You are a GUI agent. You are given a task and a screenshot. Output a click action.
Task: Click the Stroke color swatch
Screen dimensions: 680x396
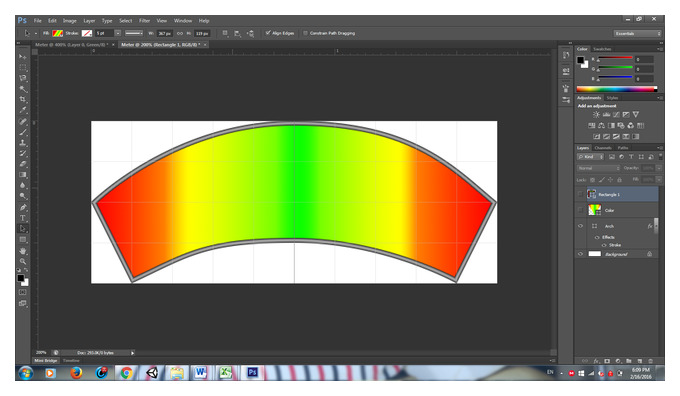[87, 33]
